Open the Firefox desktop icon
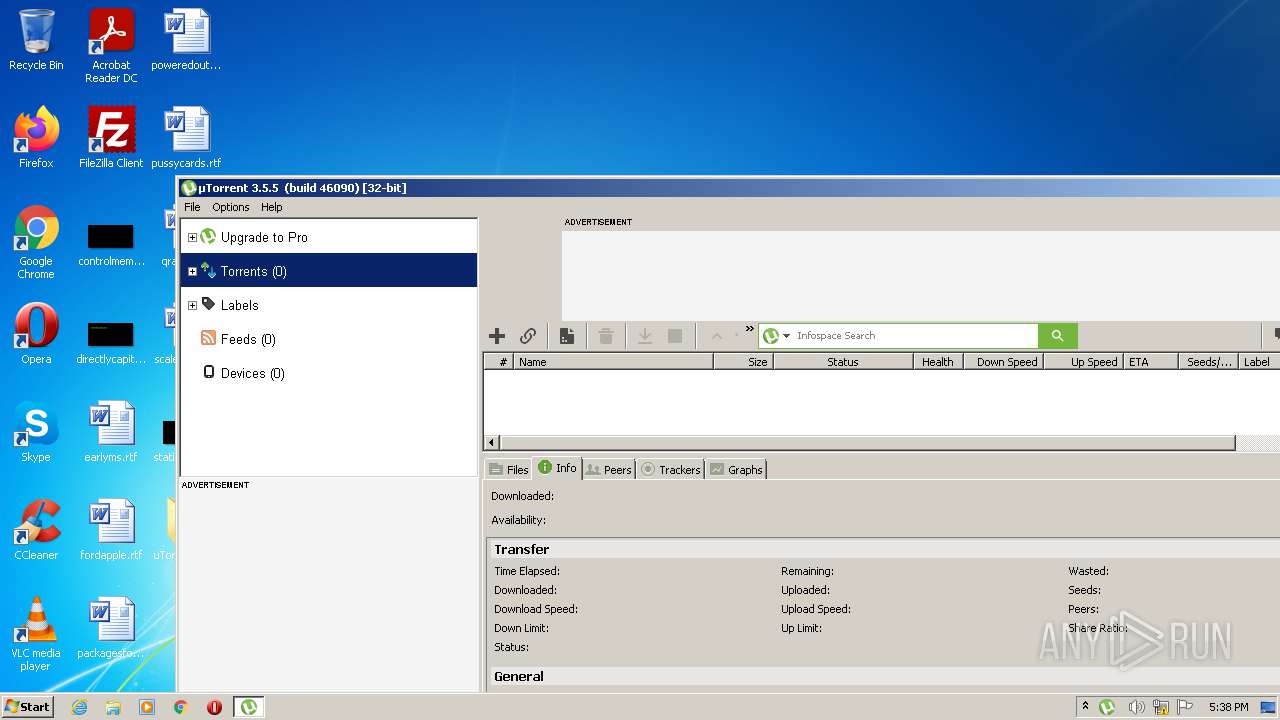 tap(36, 138)
